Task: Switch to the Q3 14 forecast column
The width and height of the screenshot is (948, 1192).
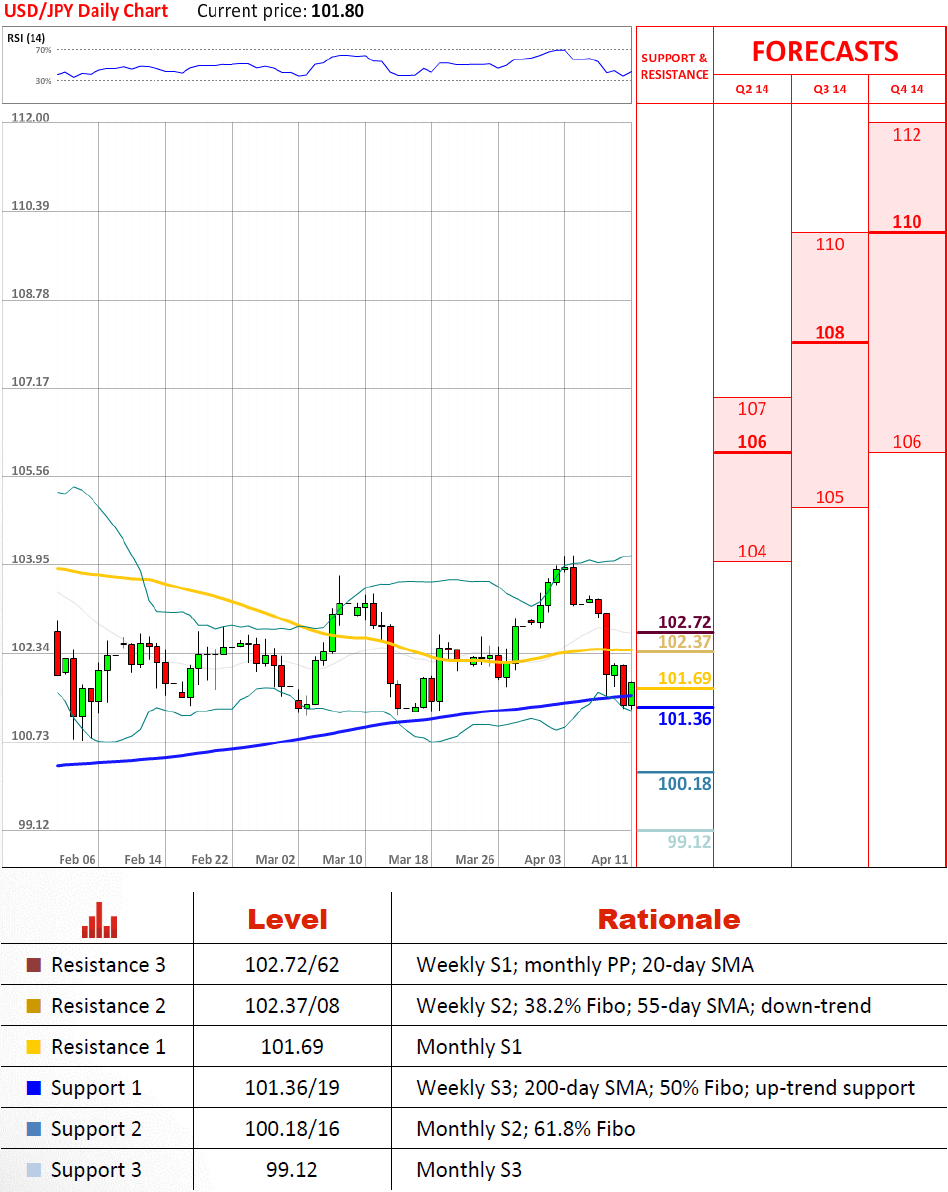Action: pyautogui.click(x=829, y=89)
